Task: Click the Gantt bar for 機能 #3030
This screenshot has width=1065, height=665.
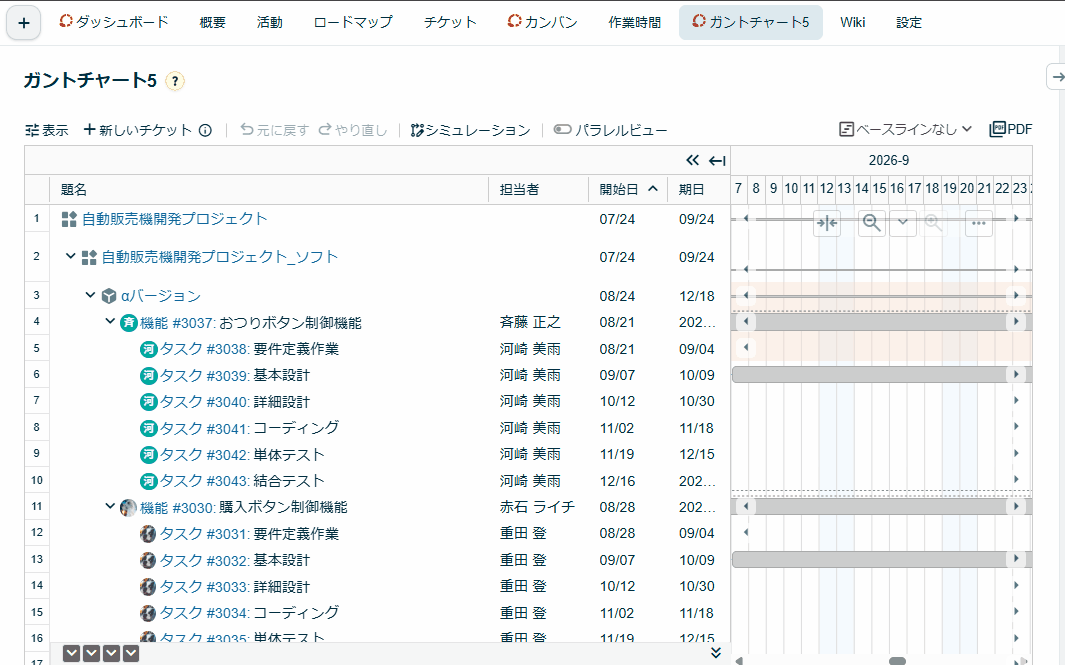Action: pos(882,506)
